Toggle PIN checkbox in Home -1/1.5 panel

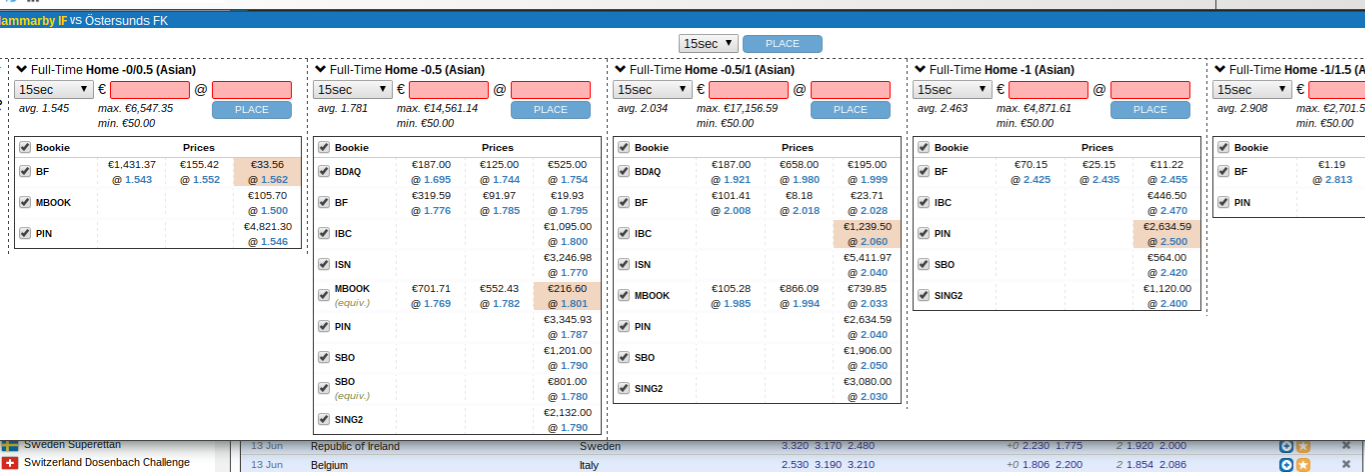pos(1223,202)
